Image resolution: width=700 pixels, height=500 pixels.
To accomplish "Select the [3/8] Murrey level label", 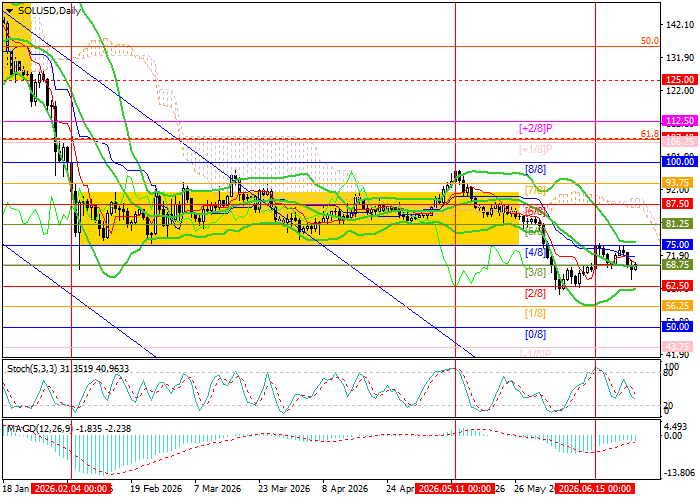I will tap(535, 272).
